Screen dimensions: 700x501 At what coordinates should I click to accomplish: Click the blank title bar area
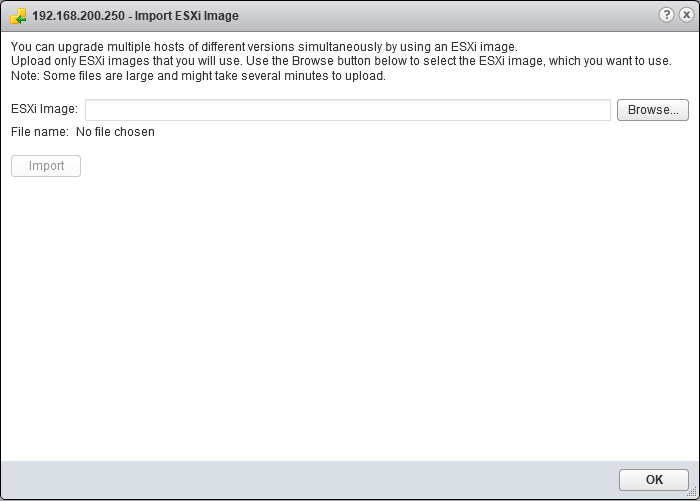click(x=450, y=16)
